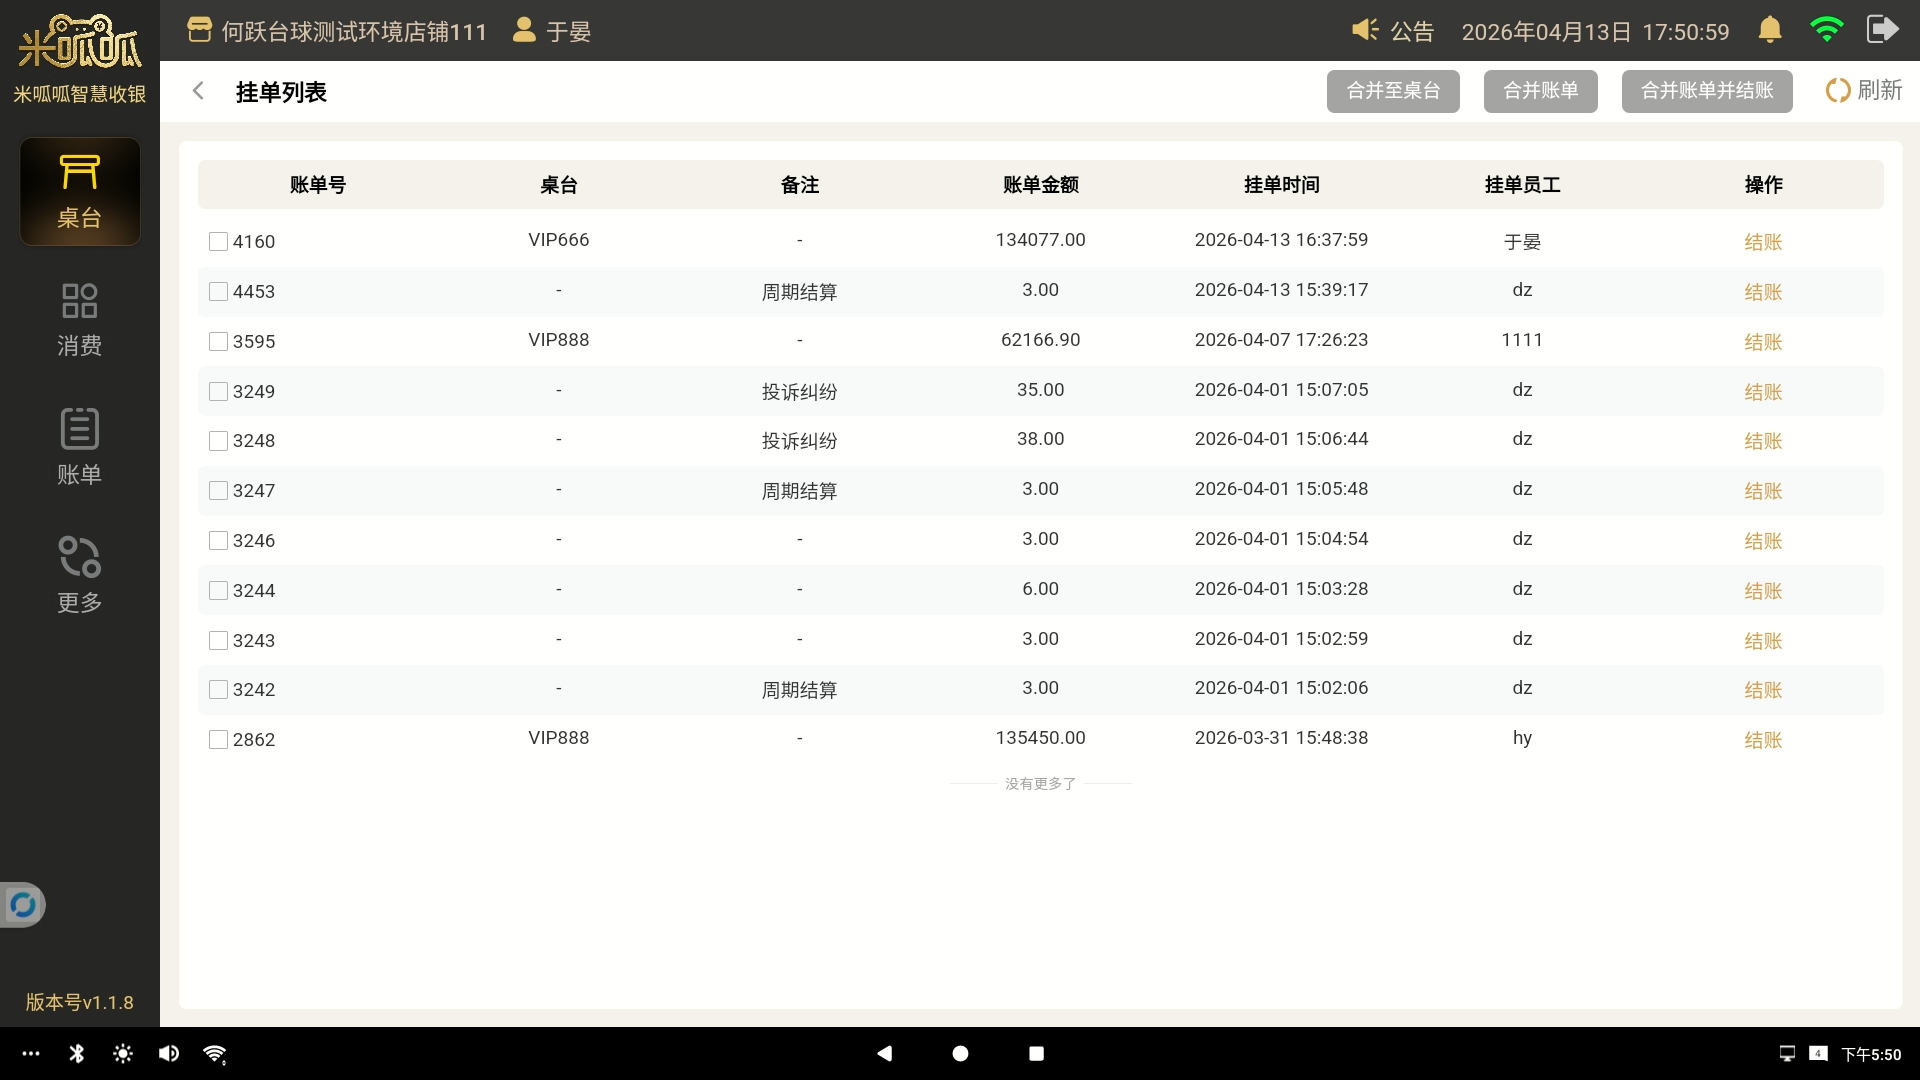Click 结账 link for bill 4453
Image resolution: width=1920 pixels, height=1080 pixels.
coord(1762,292)
